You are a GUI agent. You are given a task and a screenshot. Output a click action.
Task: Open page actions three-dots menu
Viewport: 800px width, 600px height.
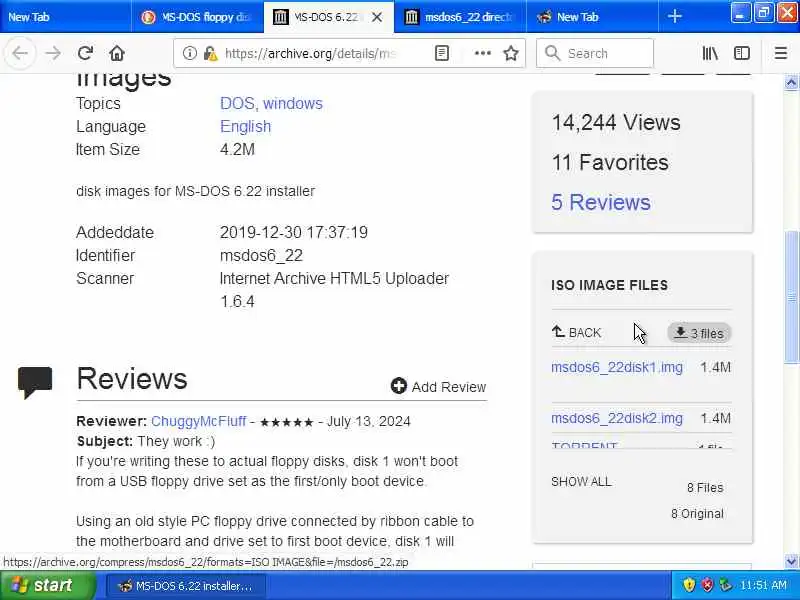[x=483, y=53]
